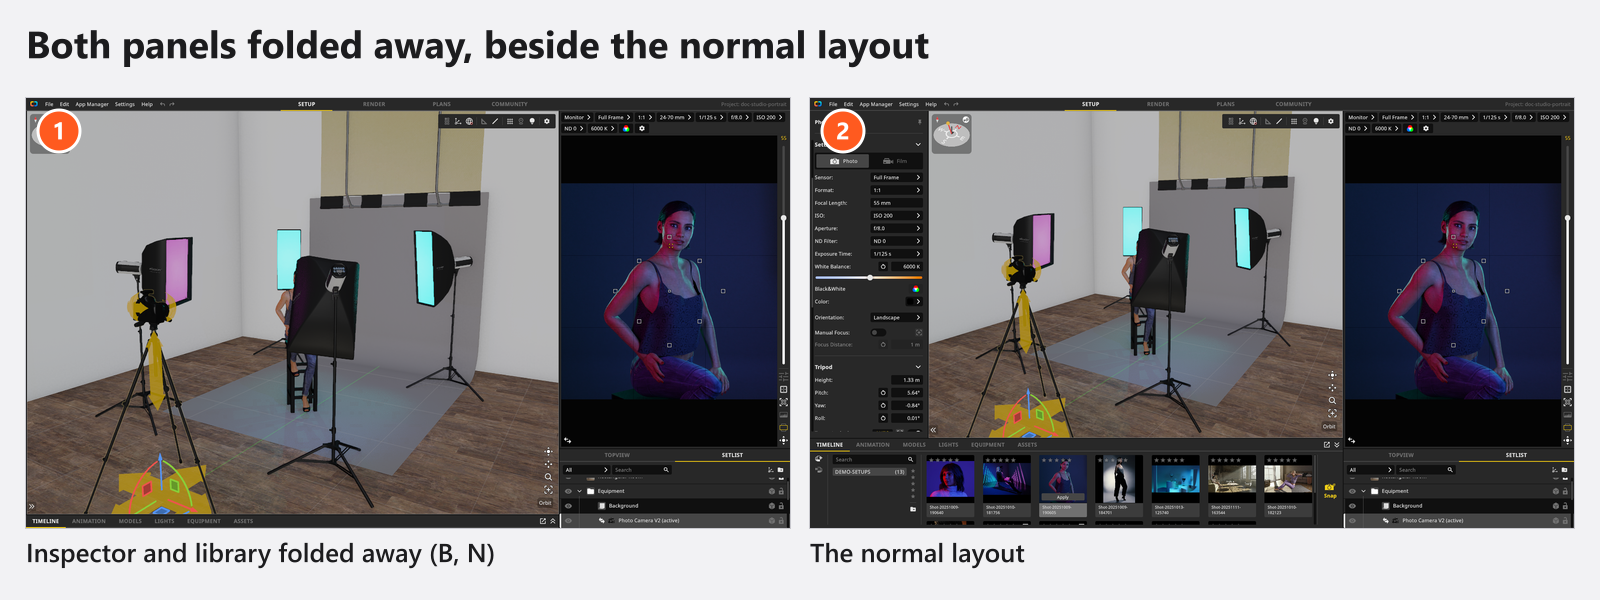Image resolution: width=1600 pixels, height=600 pixels.
Task: Click the Black&White color wheel icon, normal layout
Action: 915,289
